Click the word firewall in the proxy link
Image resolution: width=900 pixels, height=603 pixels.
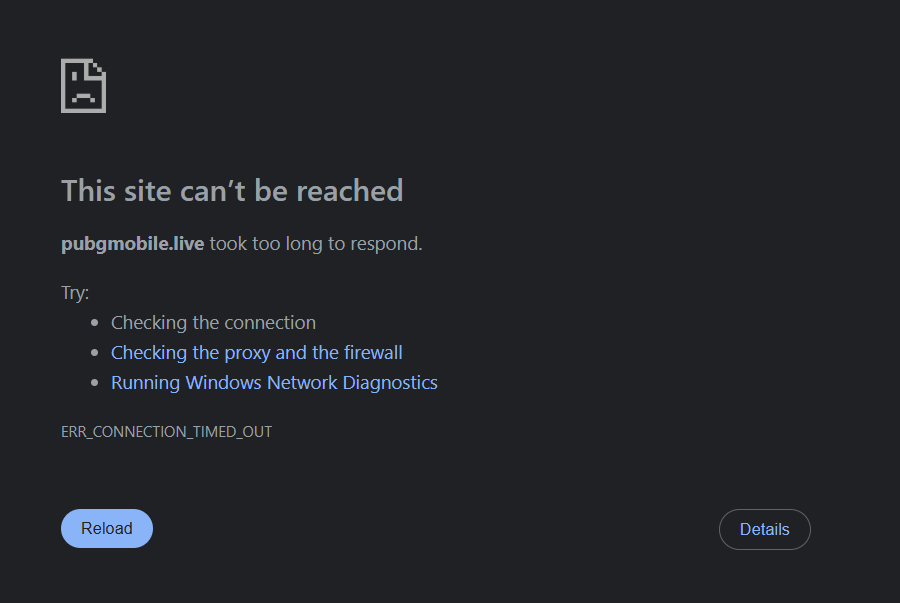(373, 353)
